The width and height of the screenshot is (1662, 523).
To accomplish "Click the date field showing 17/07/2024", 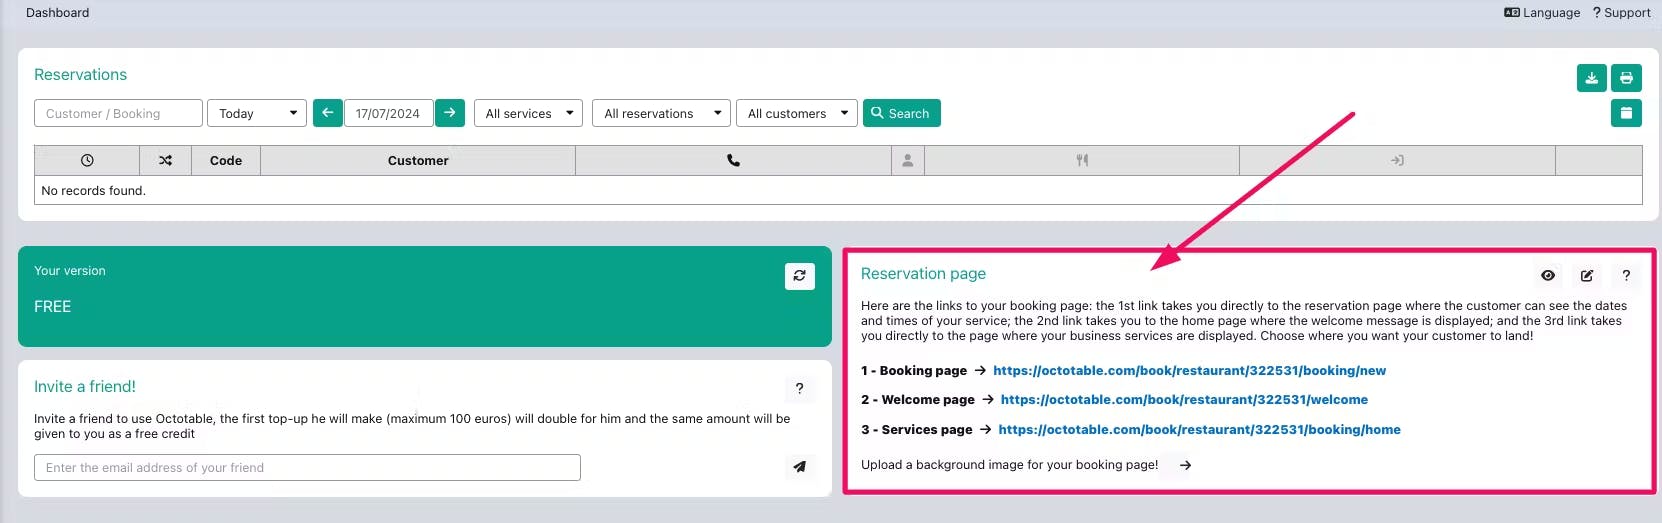I will (388, 113).
